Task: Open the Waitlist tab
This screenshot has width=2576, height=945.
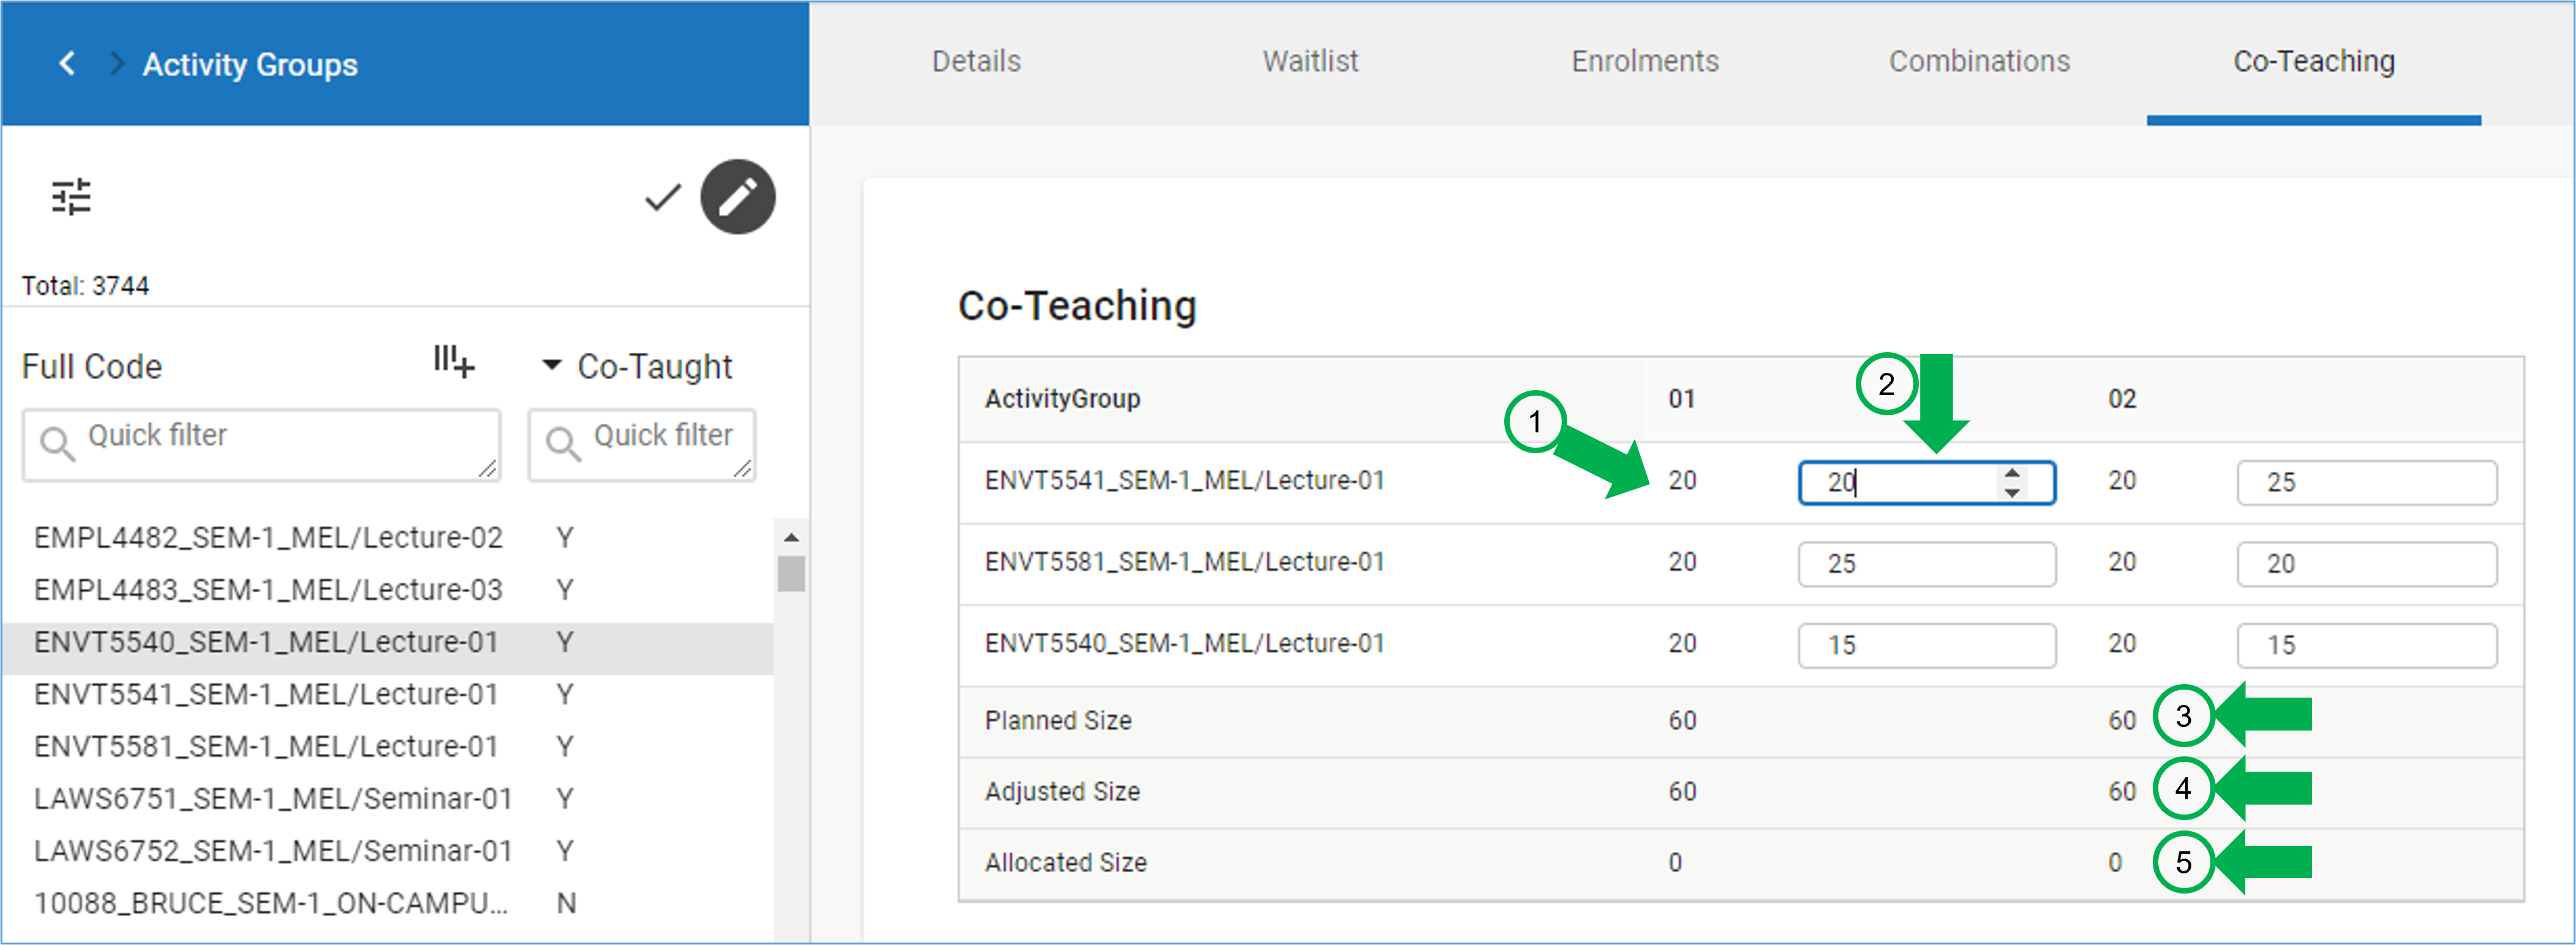Action: click(1311, 61)
